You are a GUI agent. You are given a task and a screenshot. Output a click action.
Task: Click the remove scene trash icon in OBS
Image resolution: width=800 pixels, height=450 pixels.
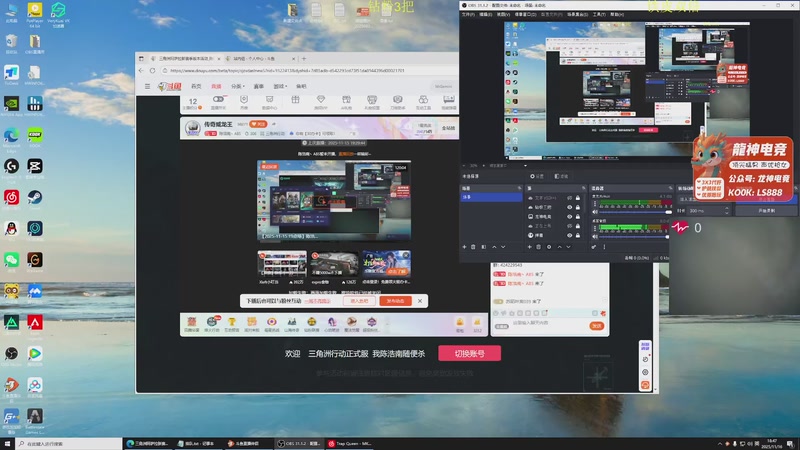(x=473, y=247)
